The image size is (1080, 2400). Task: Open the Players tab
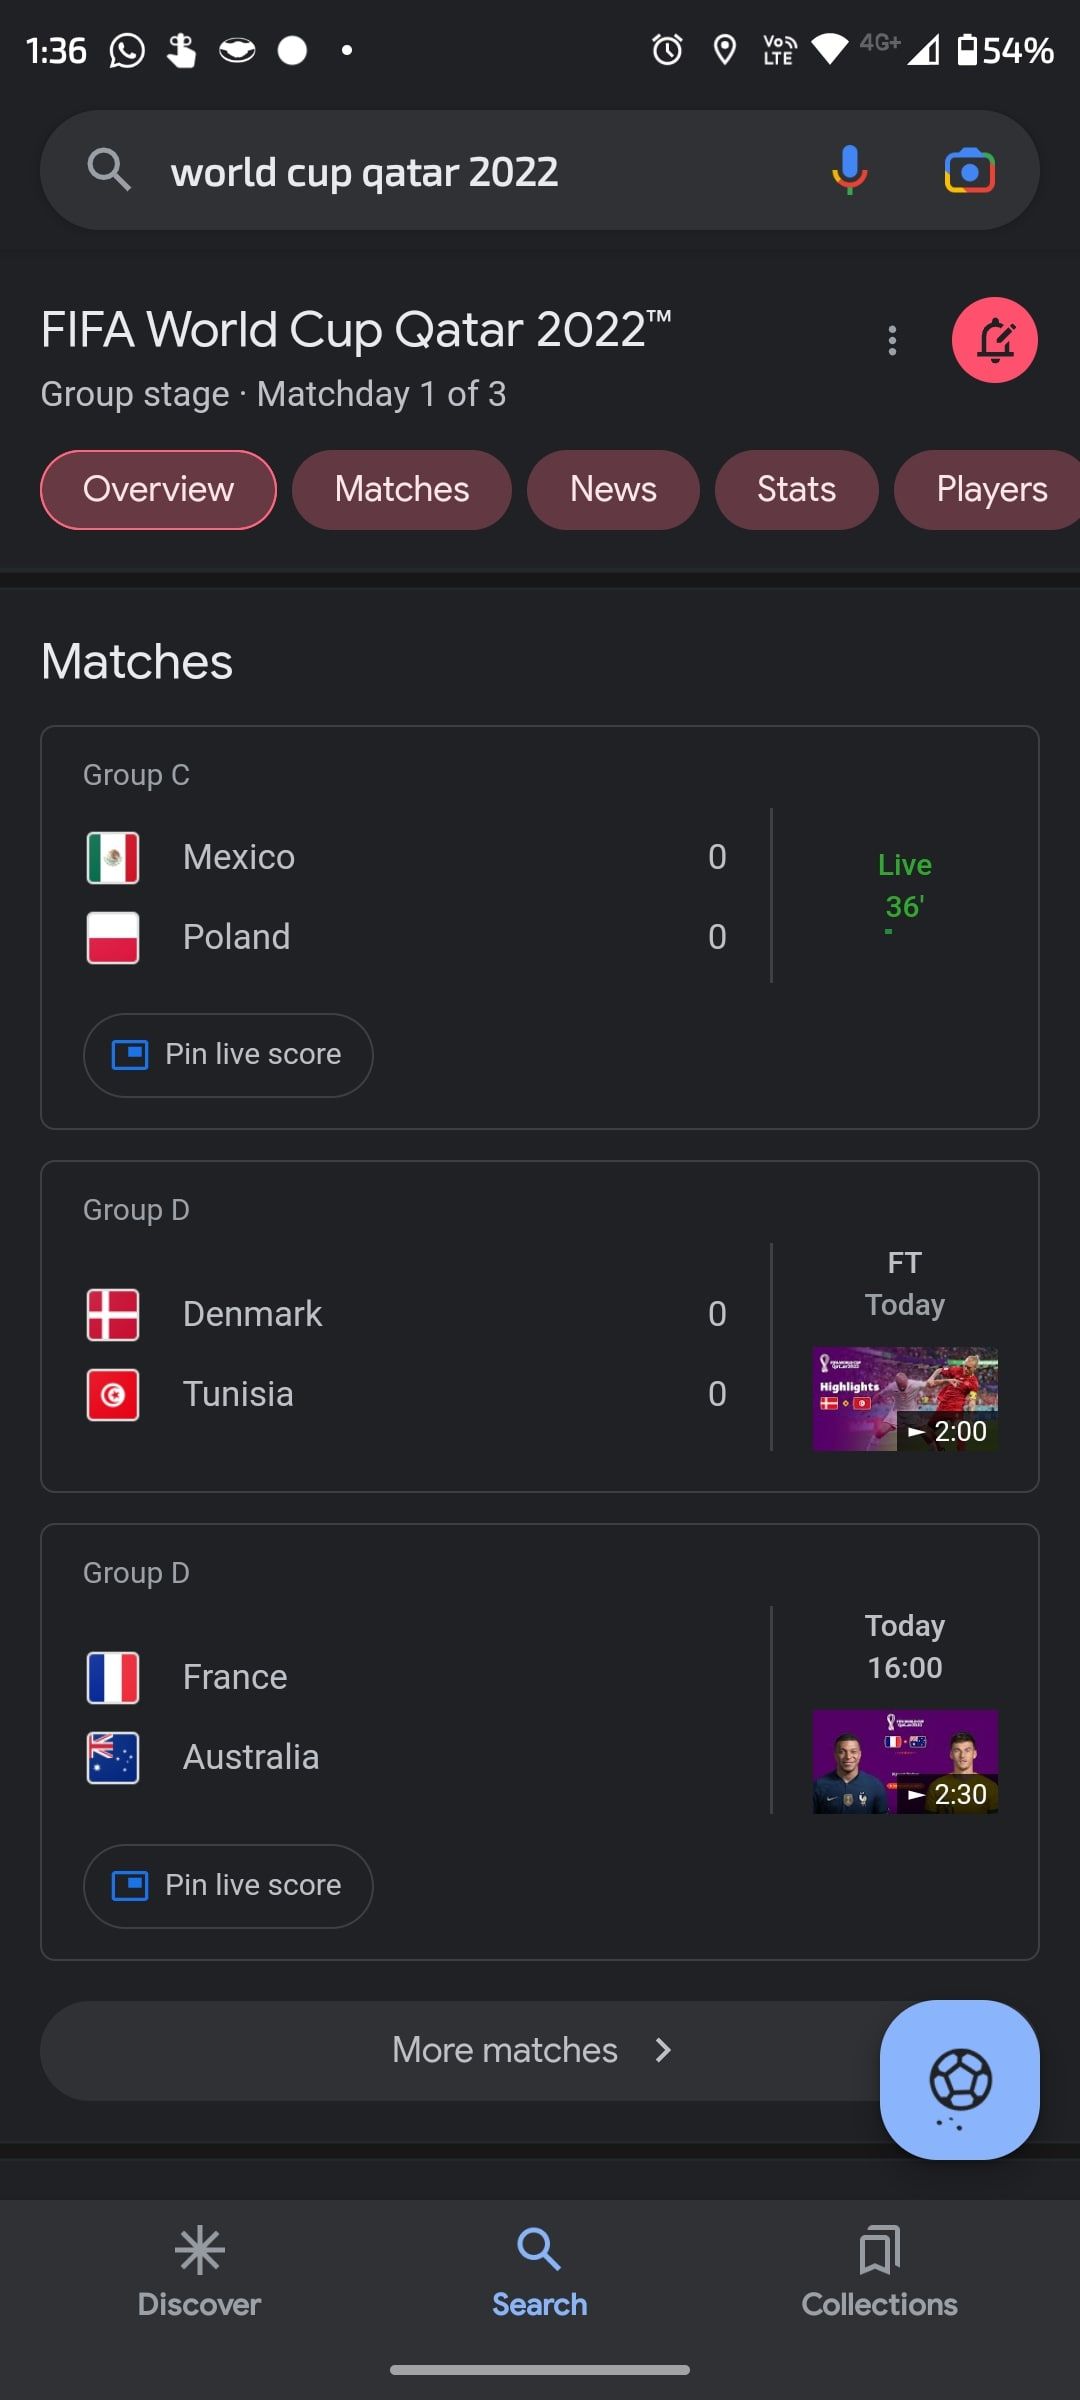(x=990, y=490)
